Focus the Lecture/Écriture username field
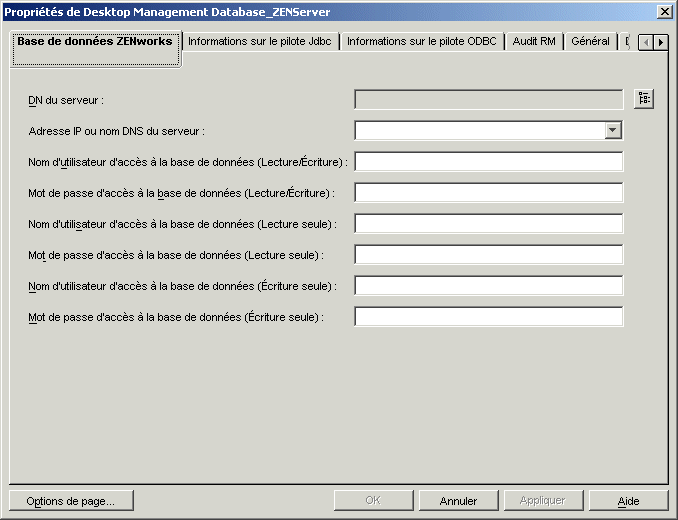 point(489,162)
